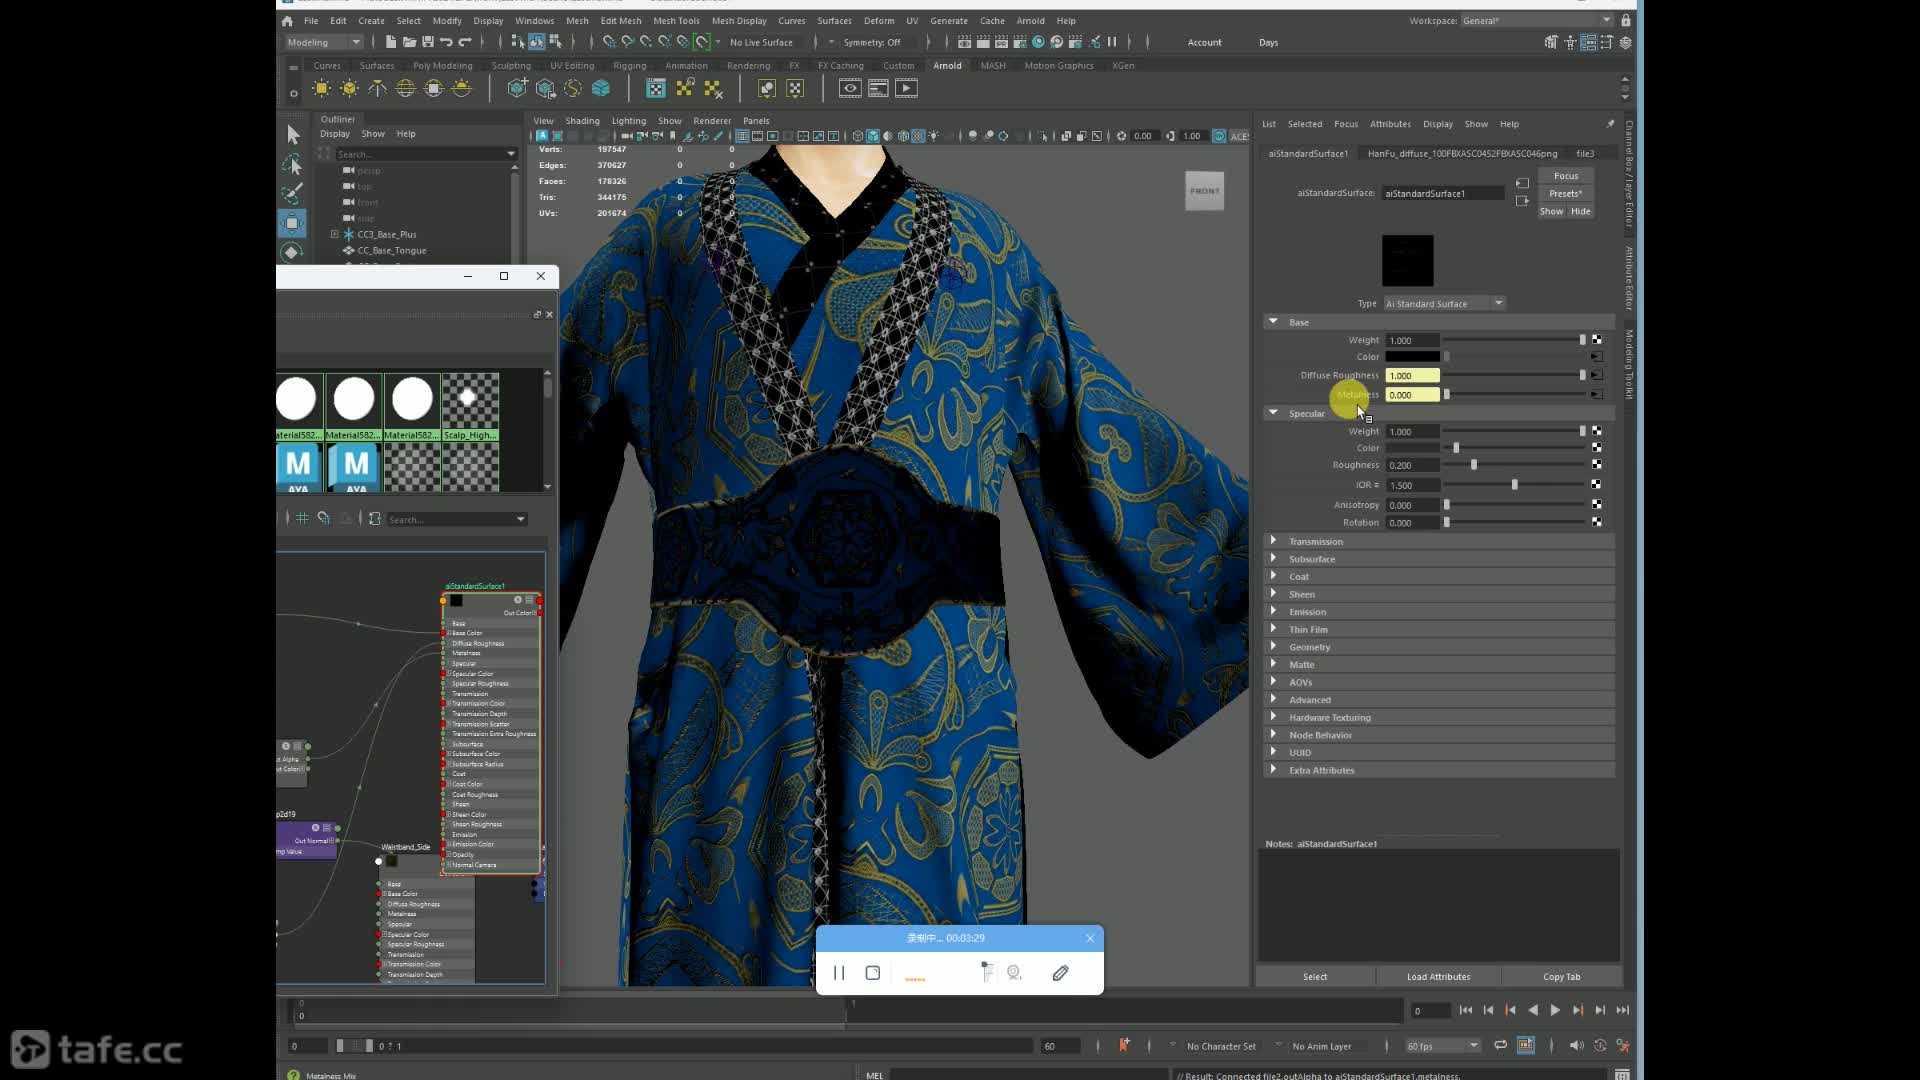Viewport: 1920px width, 1080px height.
Task: Pause the screen recording
Action: click(x=839, y=973)
